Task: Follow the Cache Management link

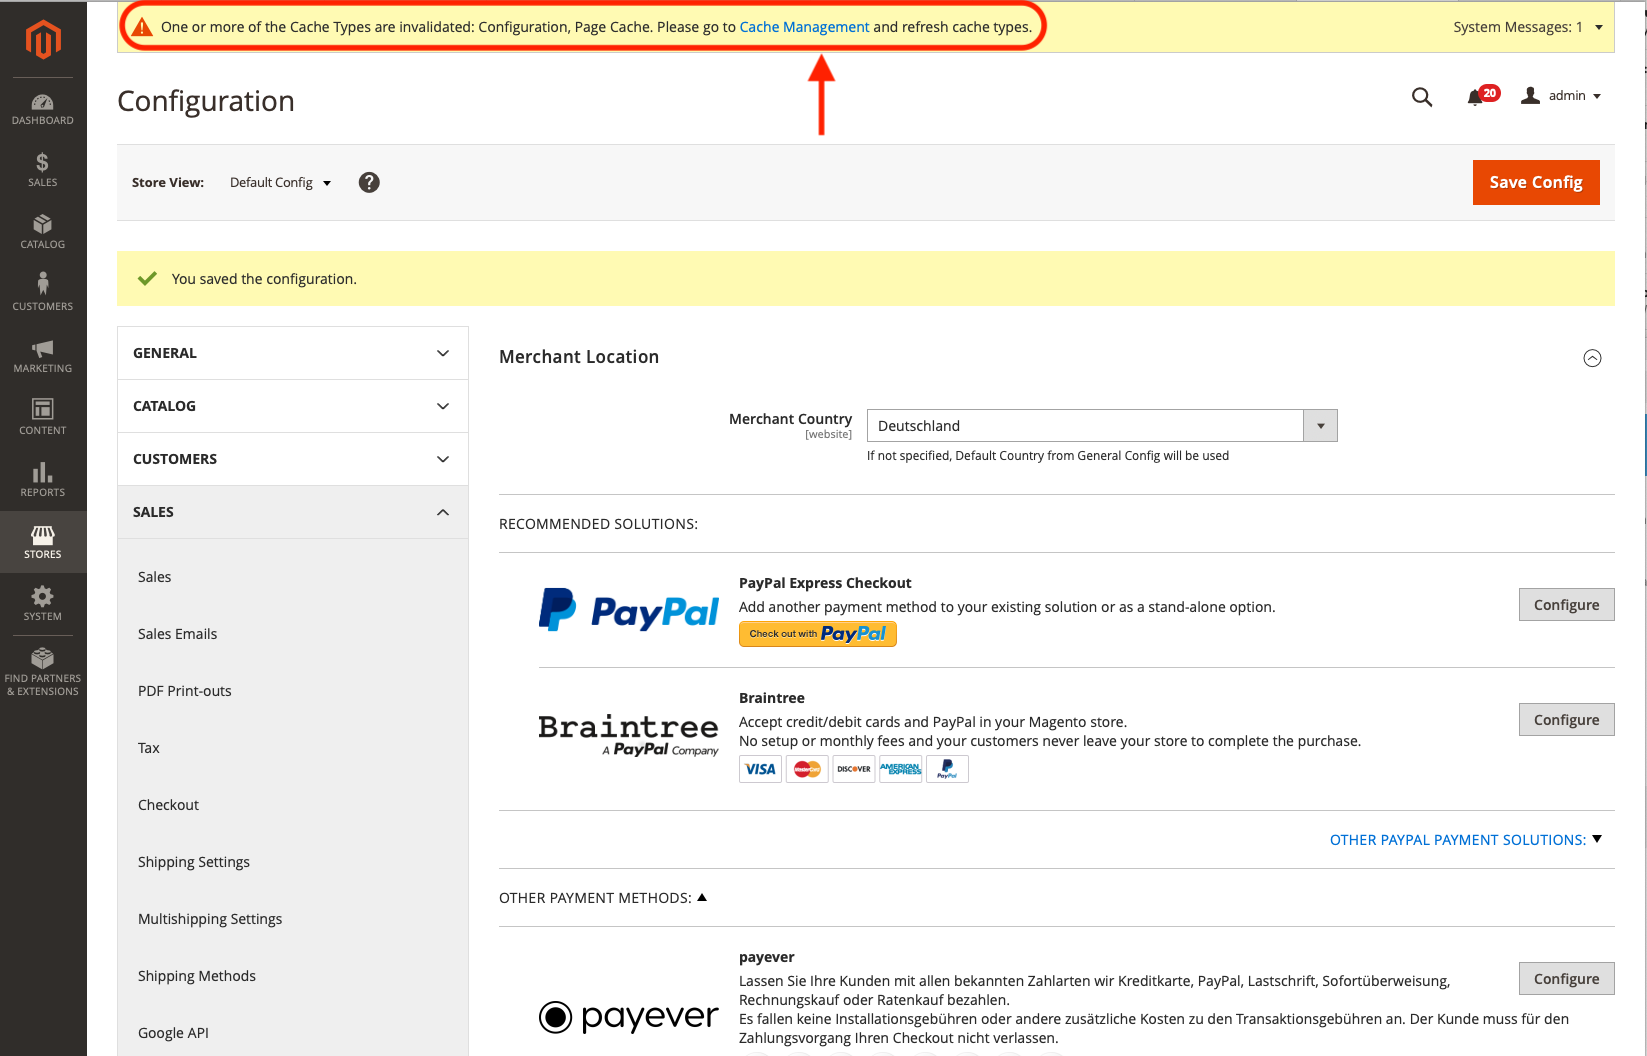Action: [x=804, y=27]
